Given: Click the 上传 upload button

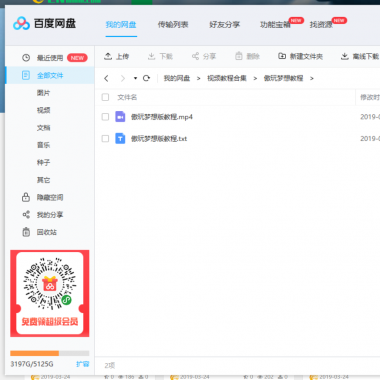Looking at the screenshot, I should tap(117, 56).
